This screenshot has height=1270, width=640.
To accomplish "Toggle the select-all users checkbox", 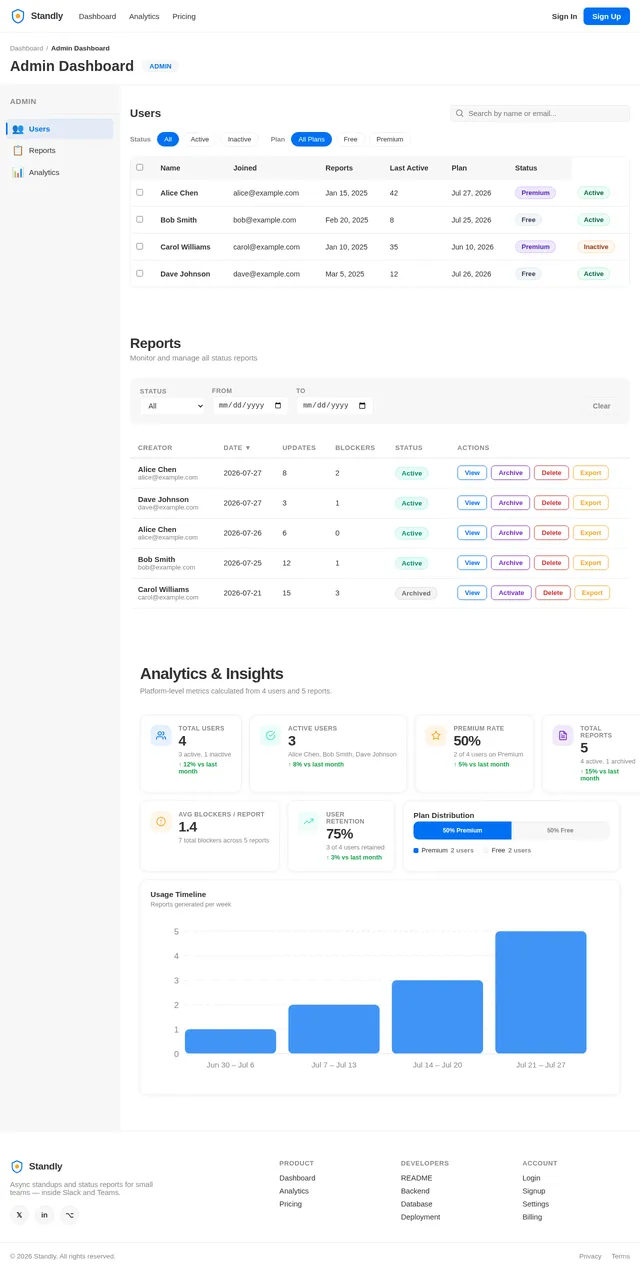I will pyautogui.click(x=140, y=167).
